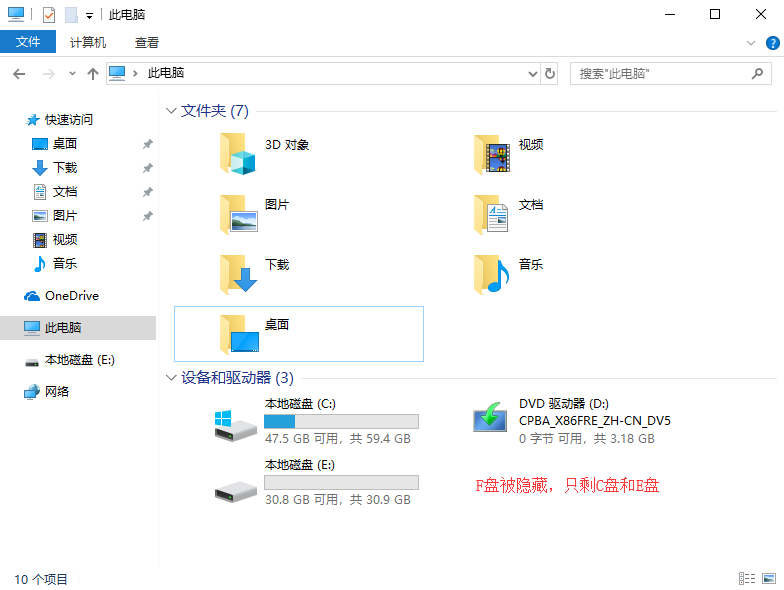Screen dimensions: 784x590
Task: Go forward with the forward arrow
Action: click(x=48, y=74)
